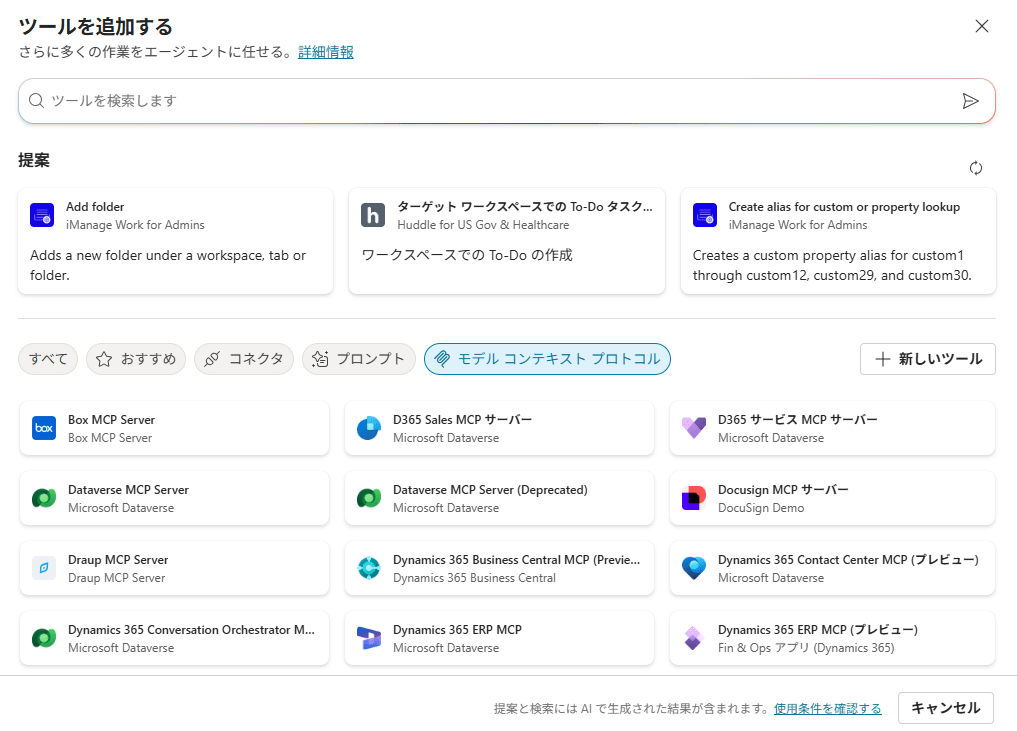Click the DocuSign Demo subtitle

[x=761, y=508]
